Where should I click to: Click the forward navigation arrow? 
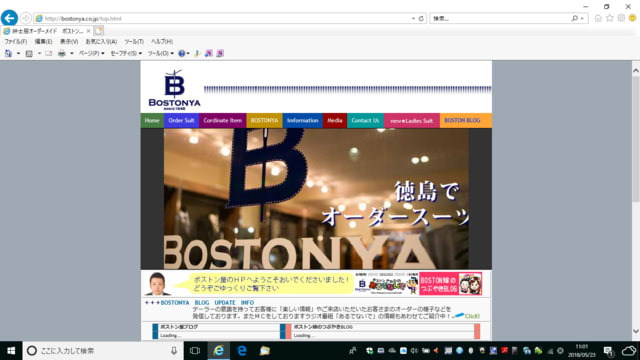point(26,18)
